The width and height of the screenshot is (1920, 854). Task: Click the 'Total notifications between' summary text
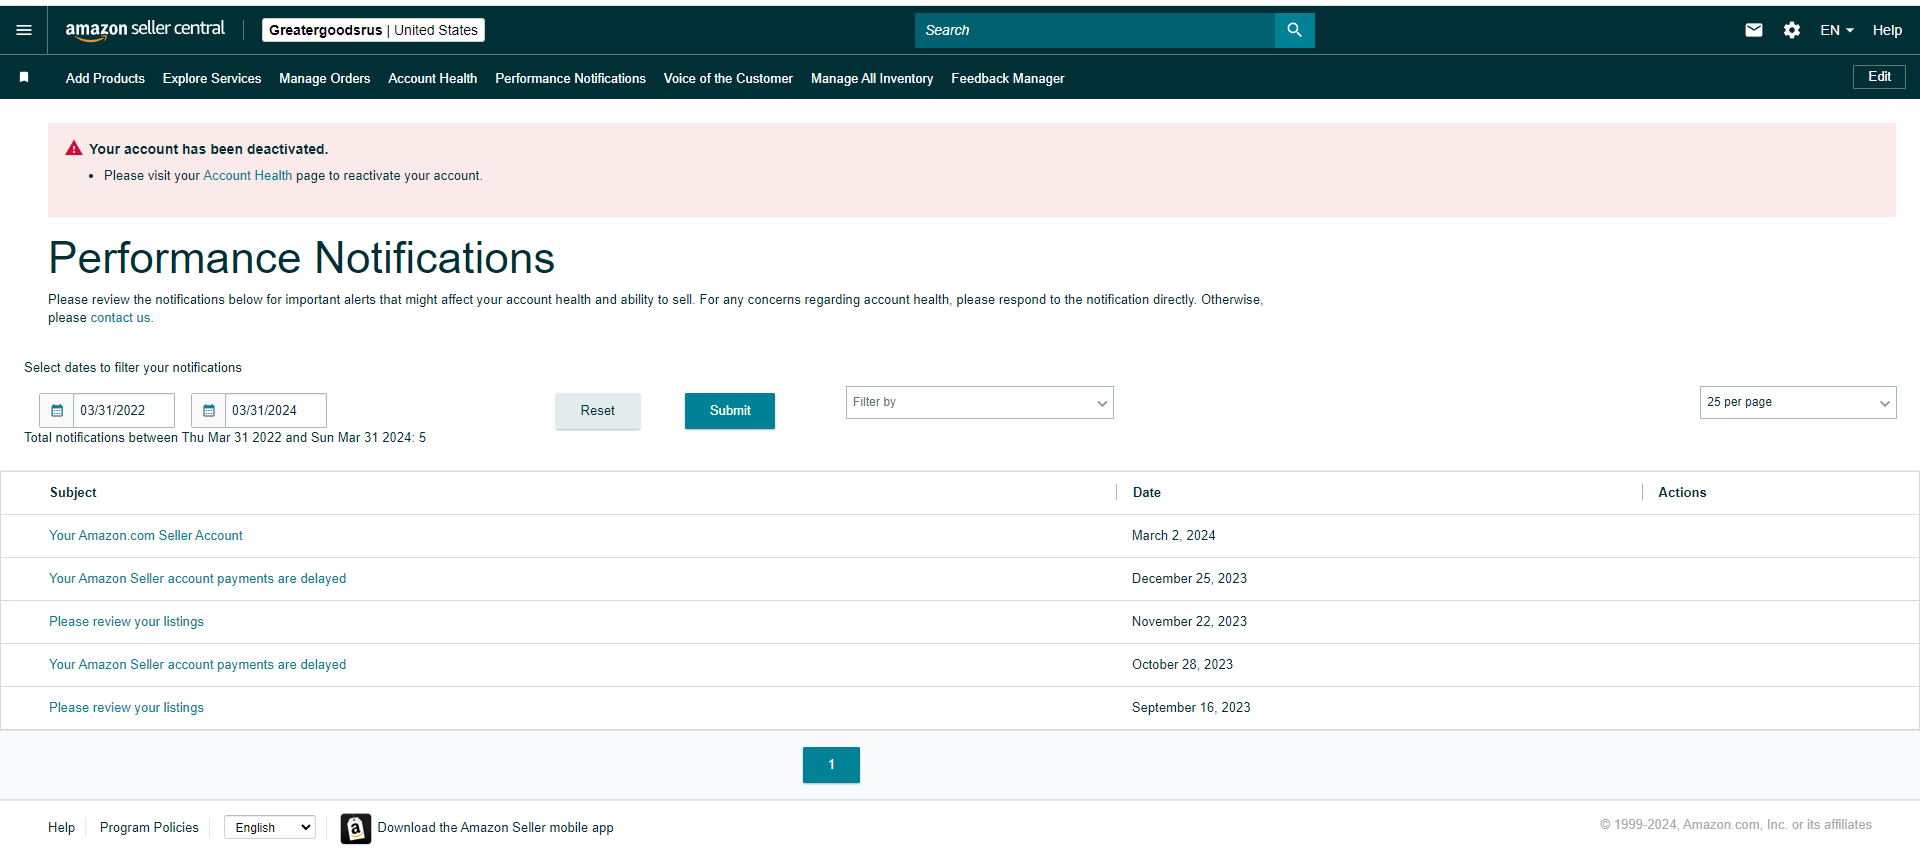point(225,438)
